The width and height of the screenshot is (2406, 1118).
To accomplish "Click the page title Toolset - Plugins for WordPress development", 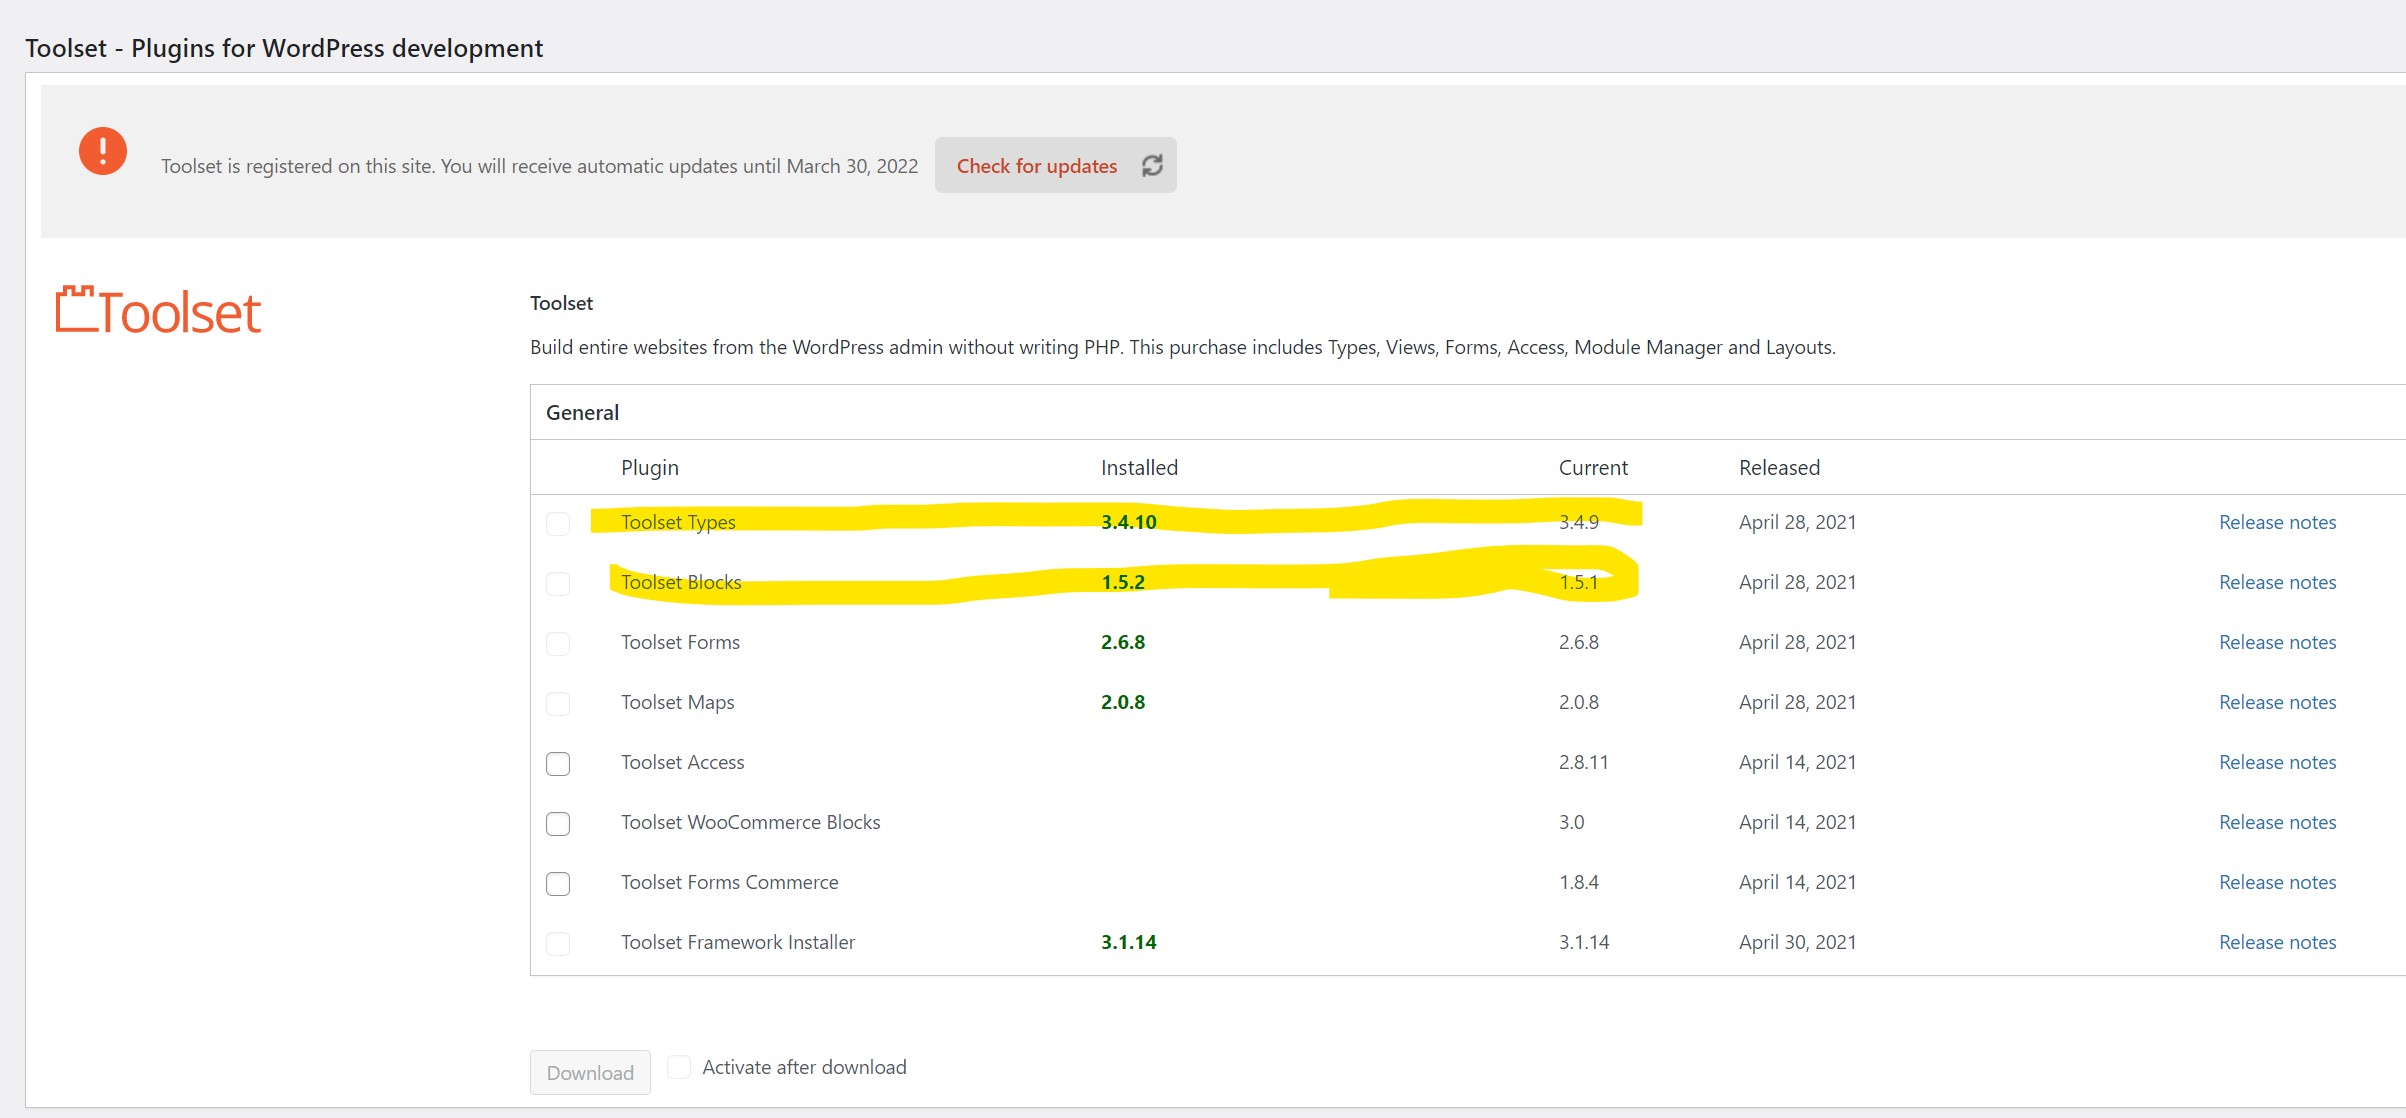I will coord(284,48).
